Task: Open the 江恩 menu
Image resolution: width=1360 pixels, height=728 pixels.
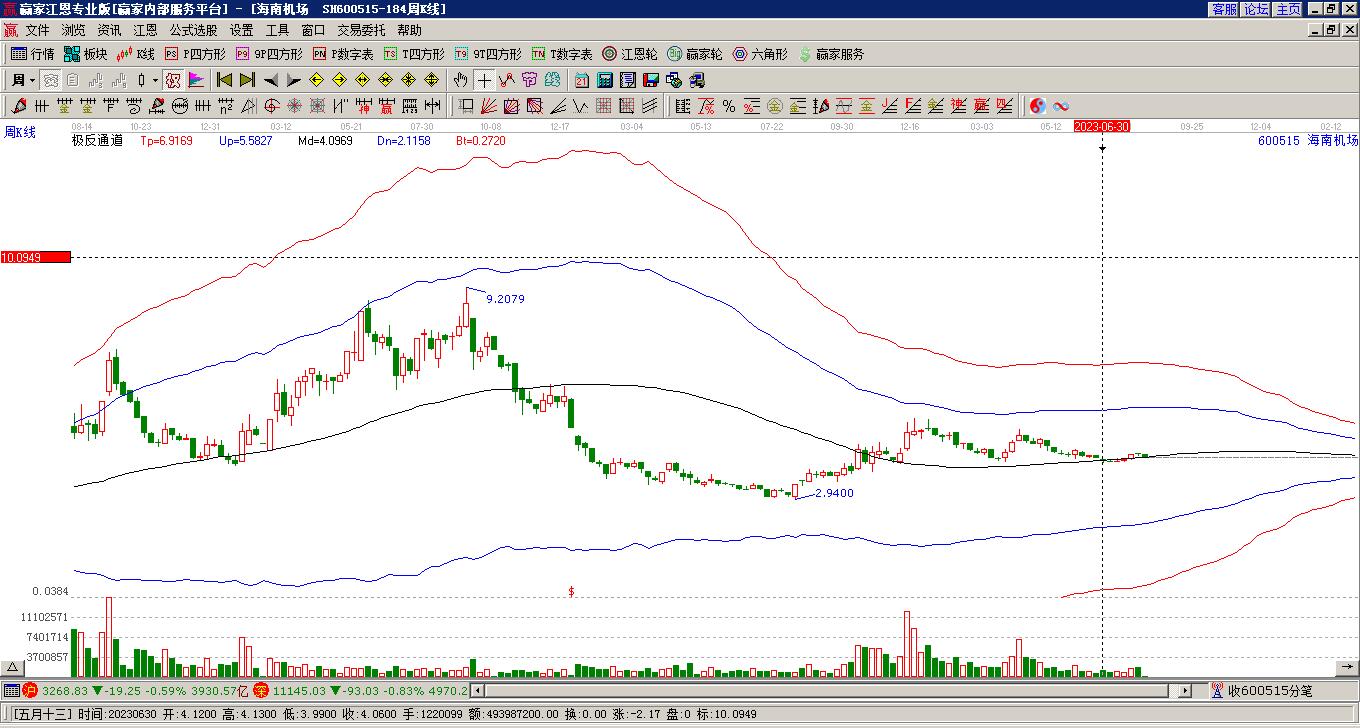Action: tap(145, 30)
